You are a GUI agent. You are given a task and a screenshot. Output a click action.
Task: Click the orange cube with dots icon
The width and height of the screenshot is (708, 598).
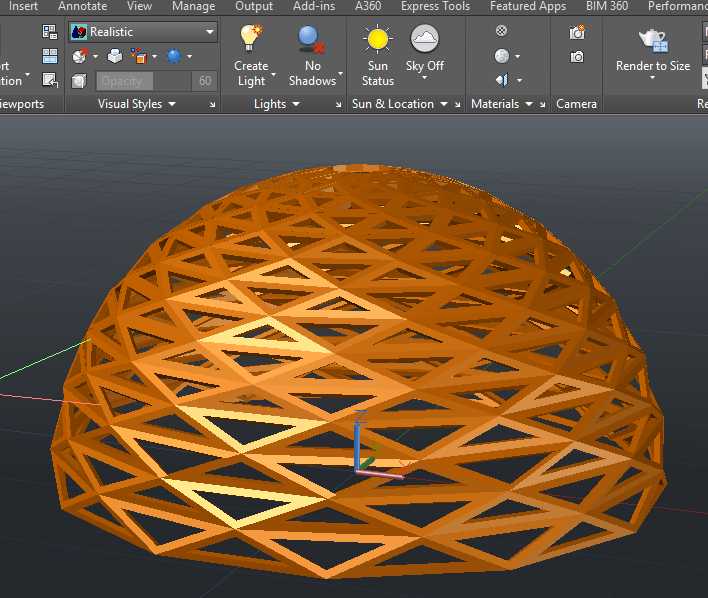point(139,56)
